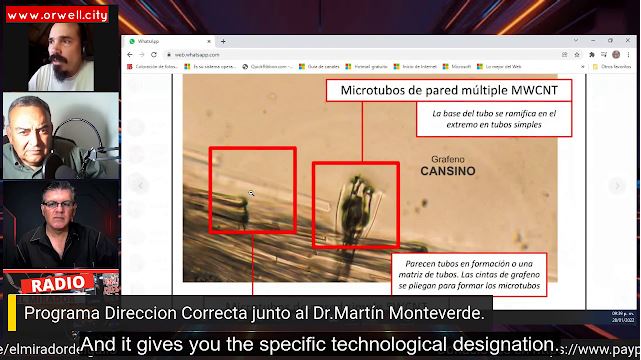Open 'Inicio de Internet' bookmark

(x=415, y=67)
